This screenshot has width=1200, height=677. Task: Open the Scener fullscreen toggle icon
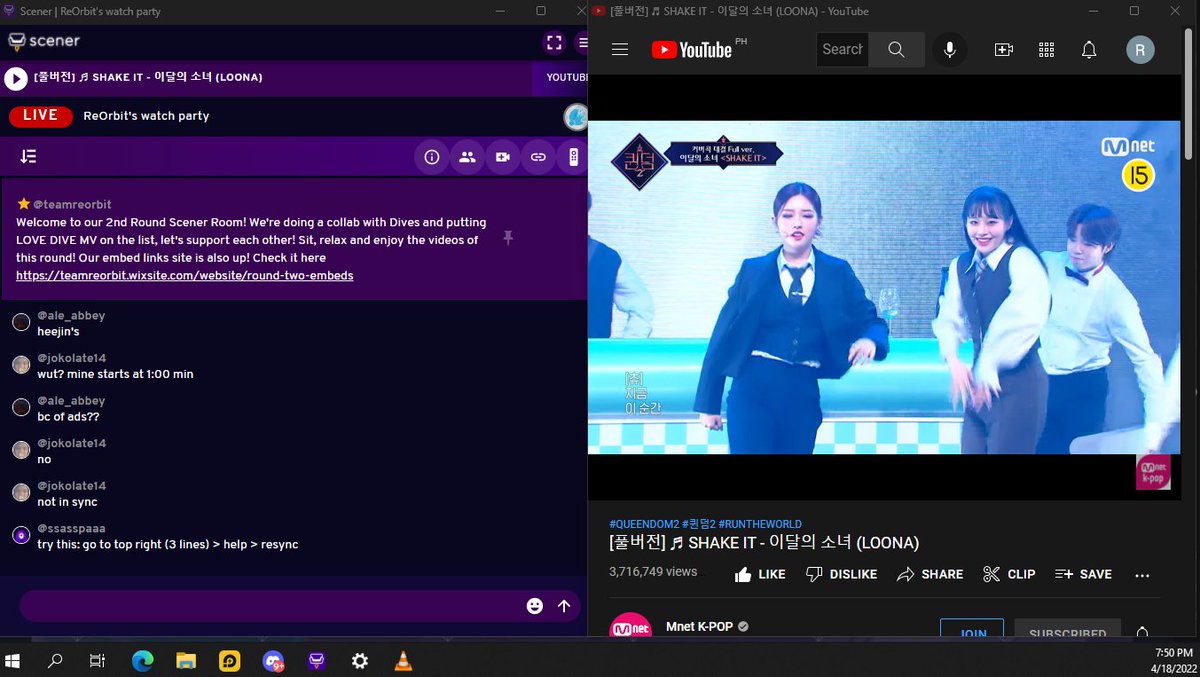click(x=553, y=42)
